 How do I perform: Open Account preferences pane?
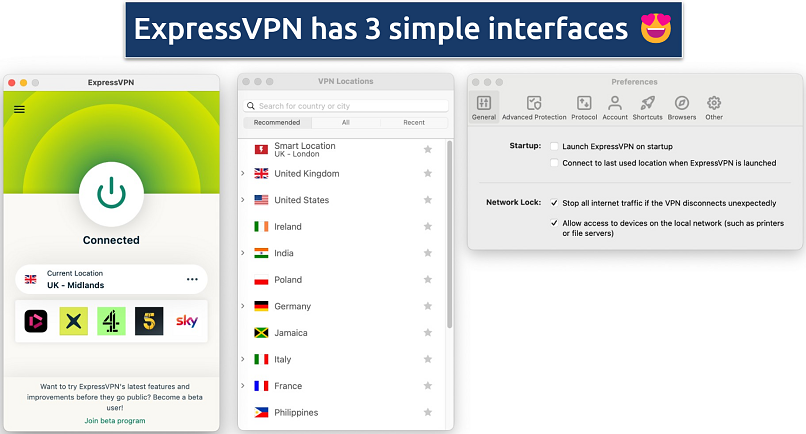[615, 108]
